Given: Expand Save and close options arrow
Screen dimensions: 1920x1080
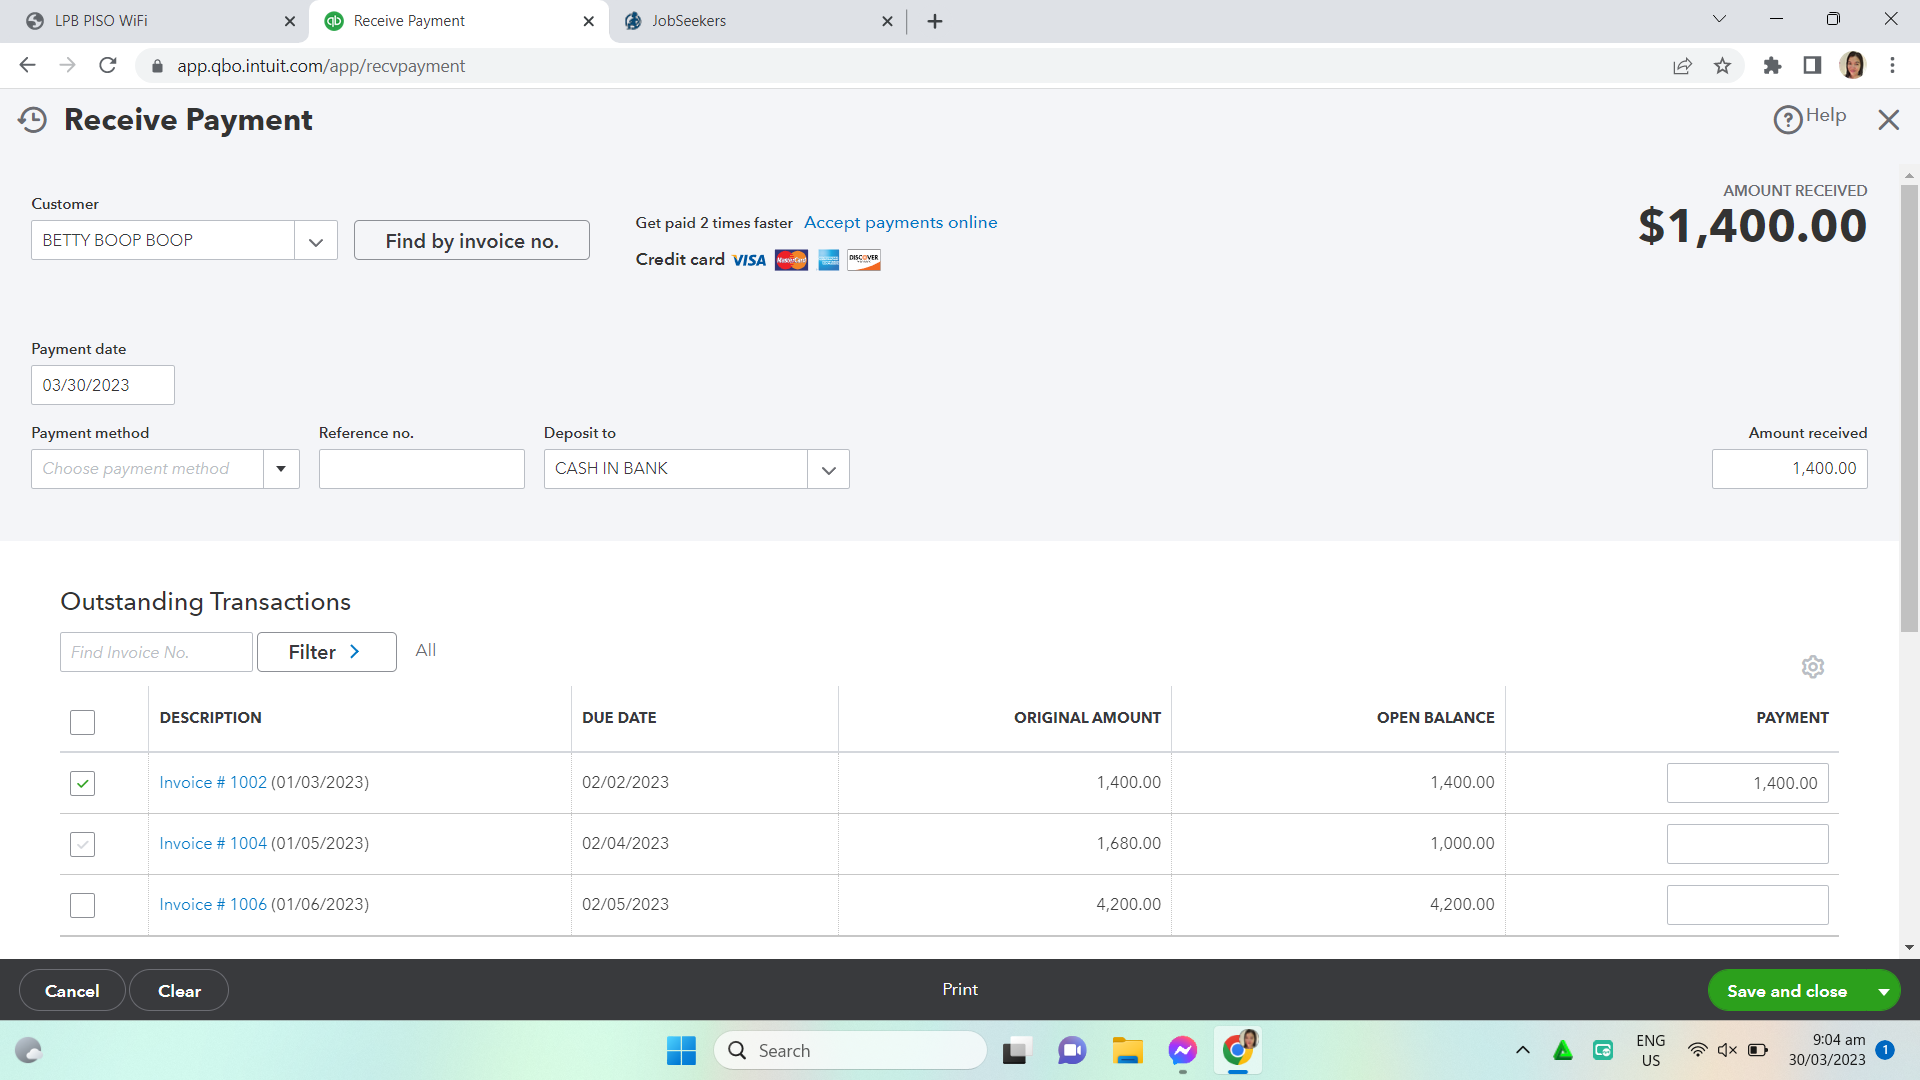Looking at the screenshot, I should click(x=1883, y=991).
